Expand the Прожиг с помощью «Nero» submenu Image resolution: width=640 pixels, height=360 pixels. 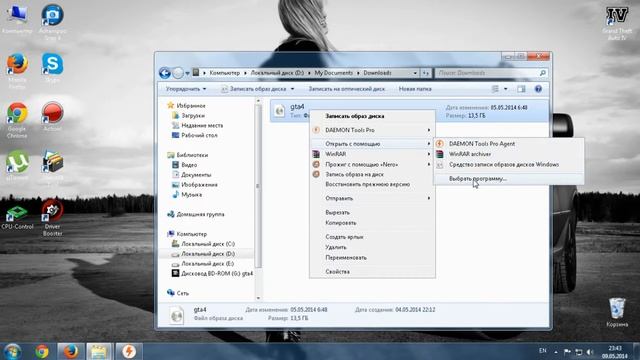click(372, 164)
